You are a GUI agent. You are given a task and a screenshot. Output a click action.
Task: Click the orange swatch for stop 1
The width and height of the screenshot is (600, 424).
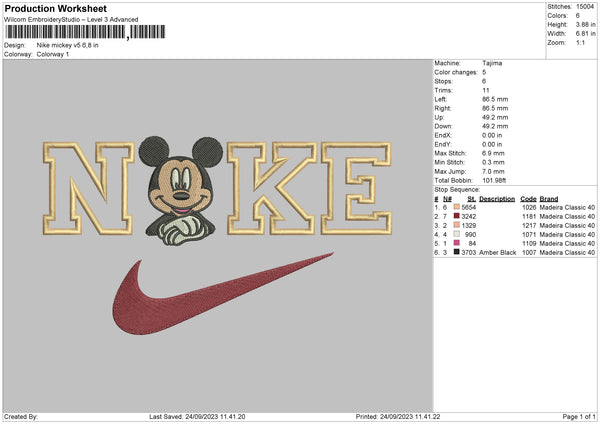pyautogui.click(x=456, y=207)
